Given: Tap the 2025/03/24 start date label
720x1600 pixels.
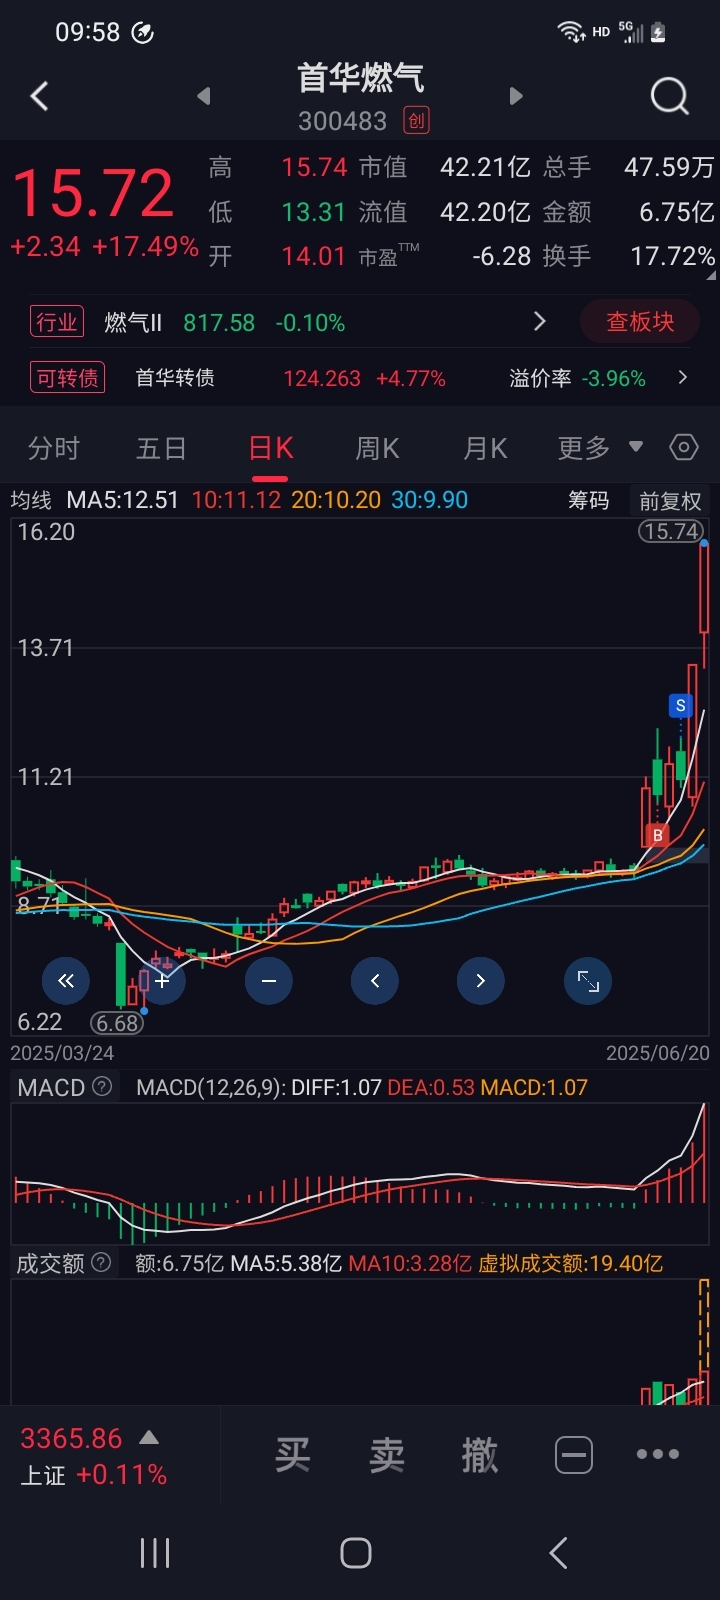Looking at the screenshot, I should pos(62,1053).
